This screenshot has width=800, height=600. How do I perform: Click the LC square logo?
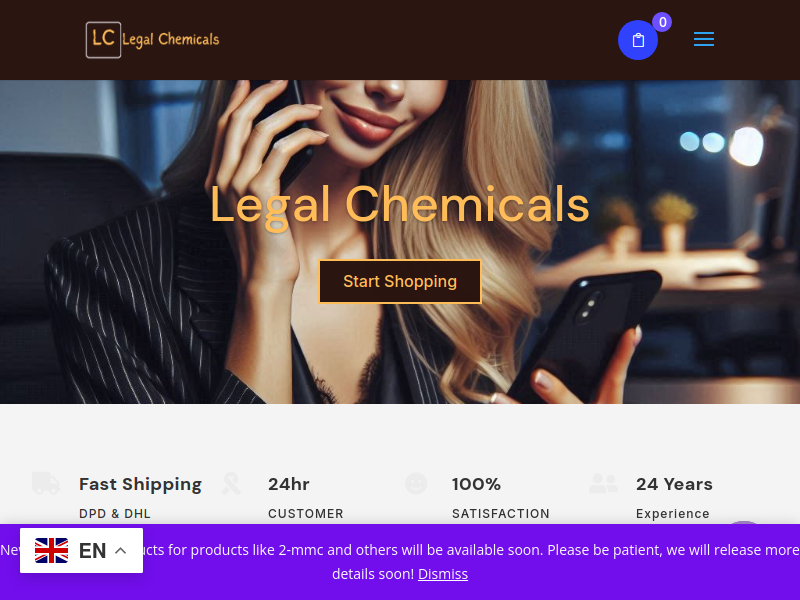coord(104,40)
